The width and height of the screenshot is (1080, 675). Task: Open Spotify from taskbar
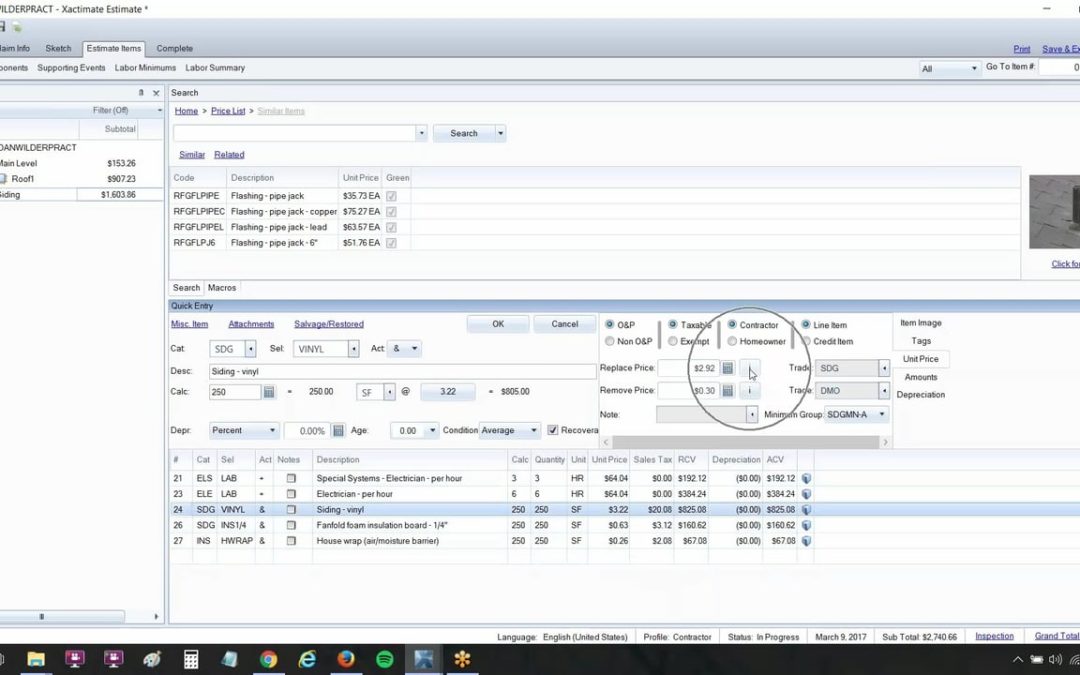(385, 659)
